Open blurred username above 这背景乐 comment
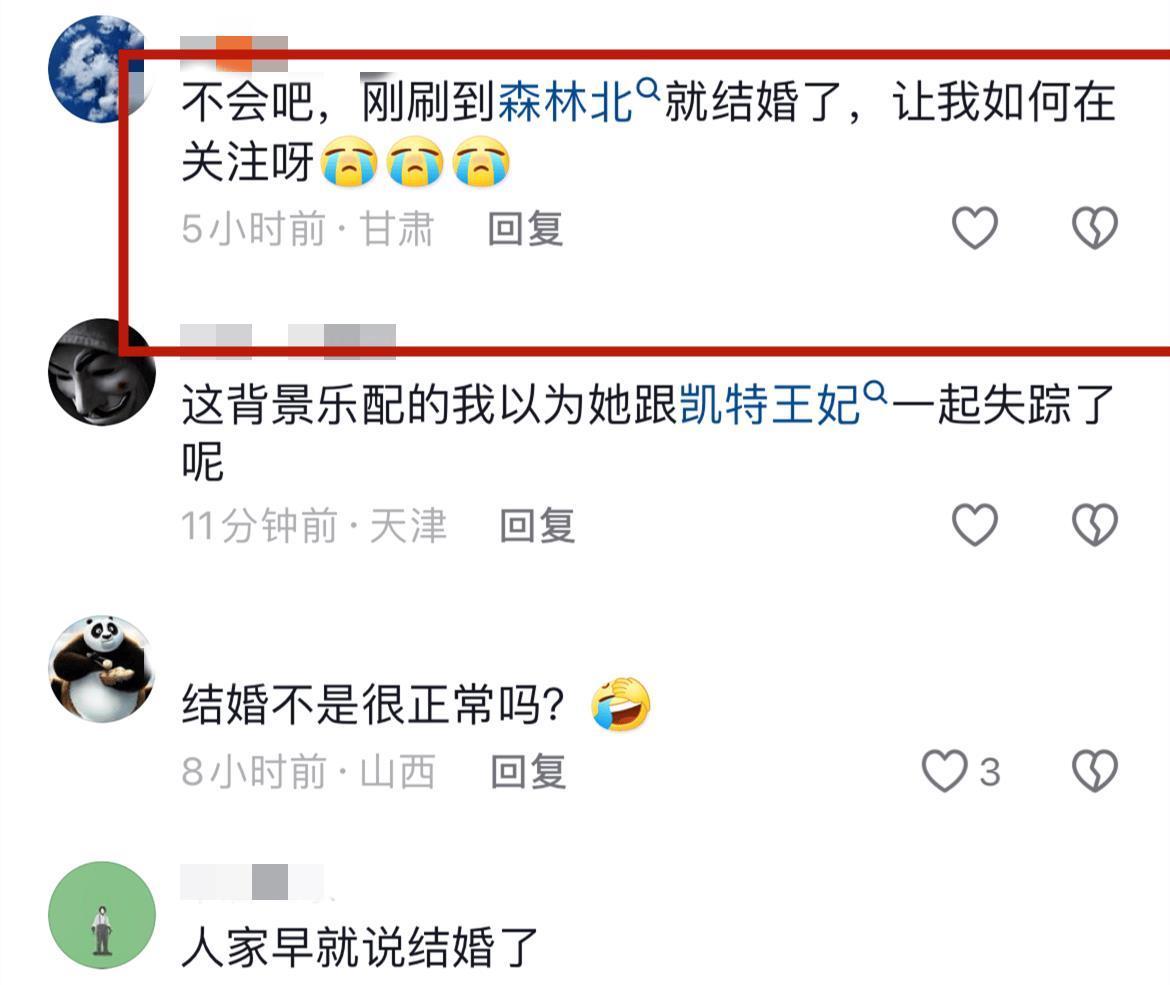Image resolution: width=1170 pixels, height=985 pixels. (288, 337)
